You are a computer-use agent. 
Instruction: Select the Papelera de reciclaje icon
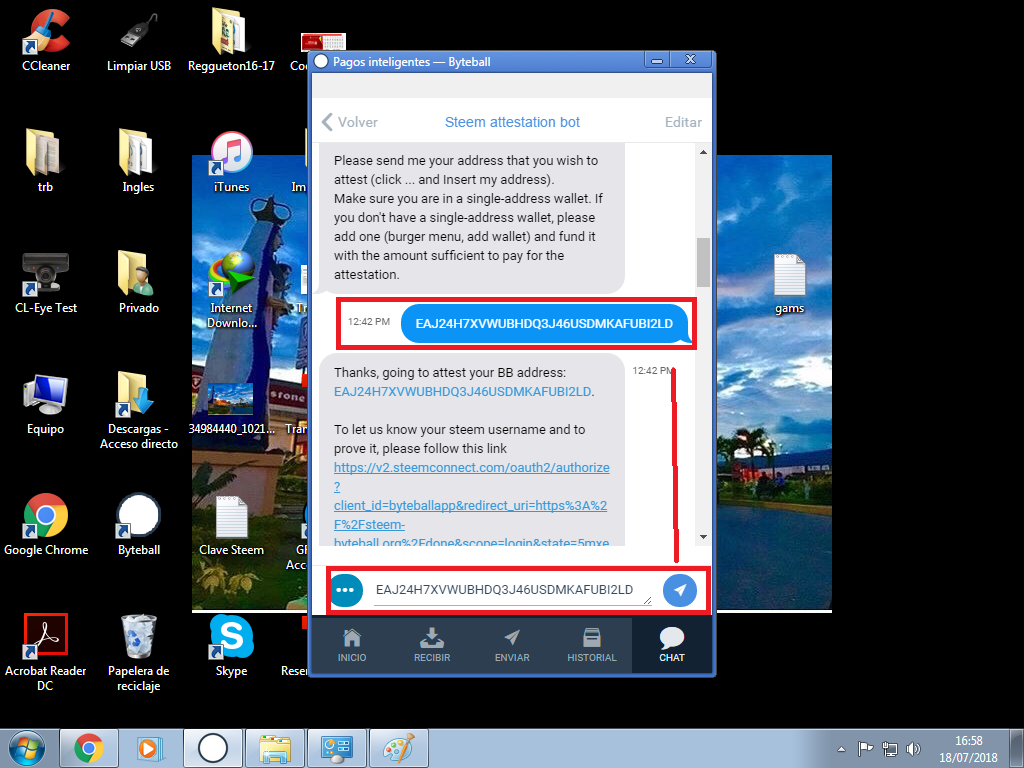pos(138,652)
